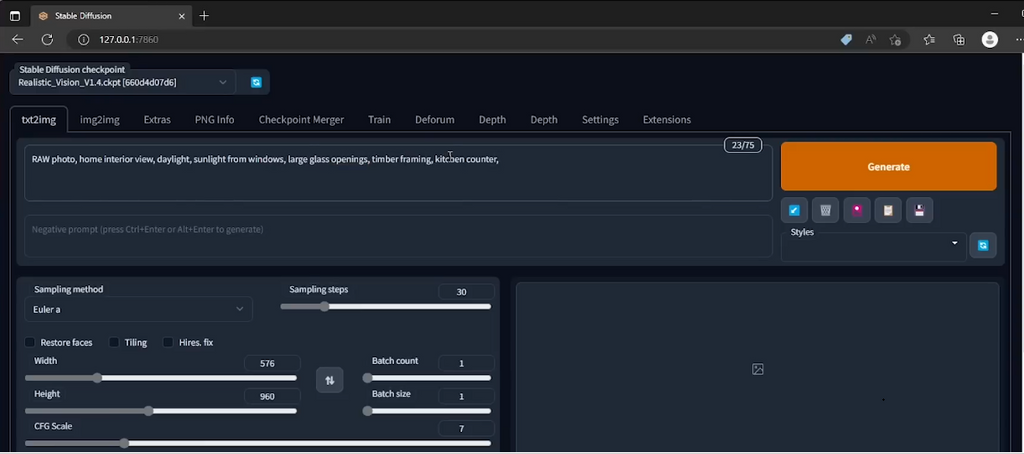Click the Sampling steps value 30
This screenshot has height=454, width=1024.
click(x=466, y=292)
